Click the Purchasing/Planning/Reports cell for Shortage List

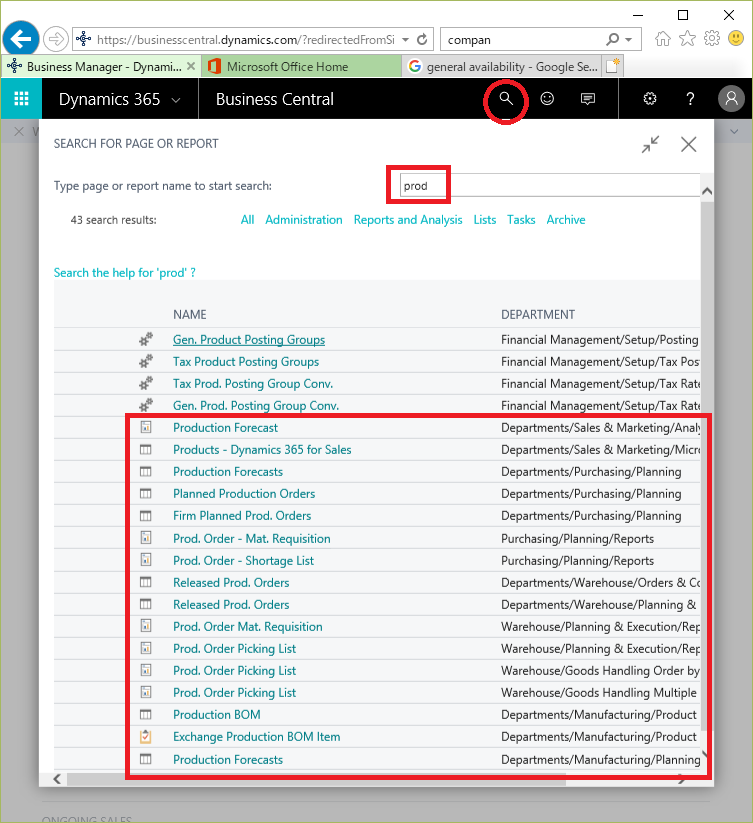point(577,561)
